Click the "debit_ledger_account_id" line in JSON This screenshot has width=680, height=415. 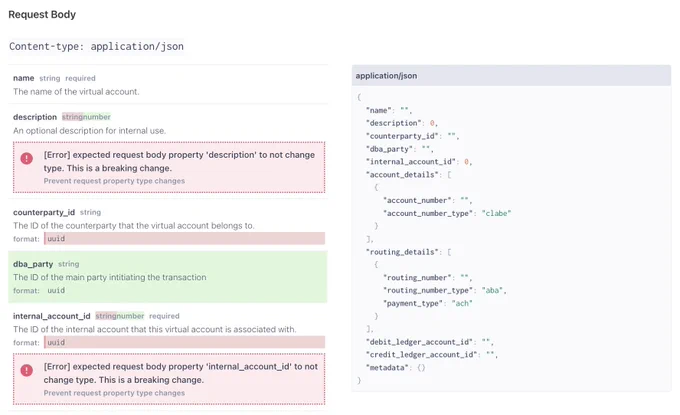coord(430,342)
